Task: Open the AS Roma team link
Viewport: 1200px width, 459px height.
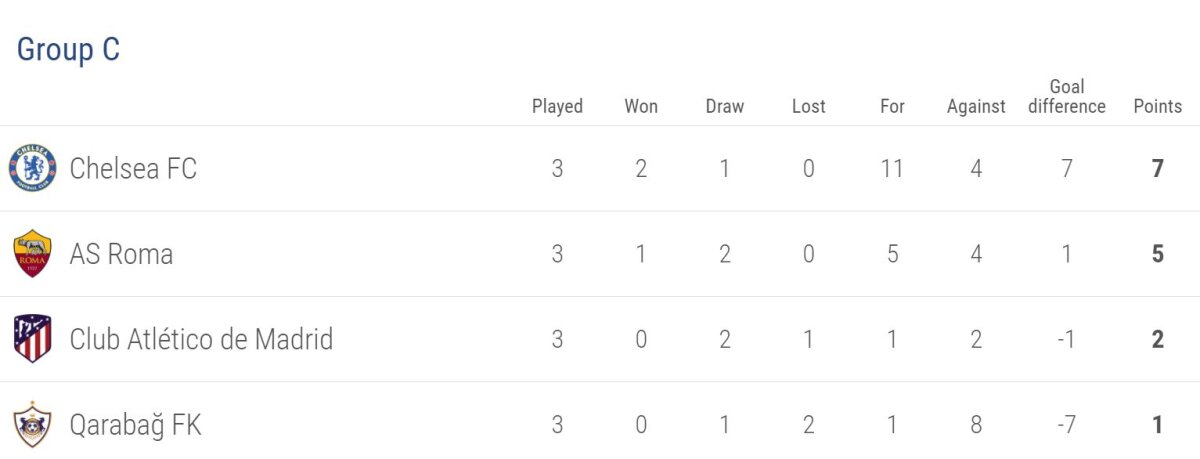Action: point(121,254)
